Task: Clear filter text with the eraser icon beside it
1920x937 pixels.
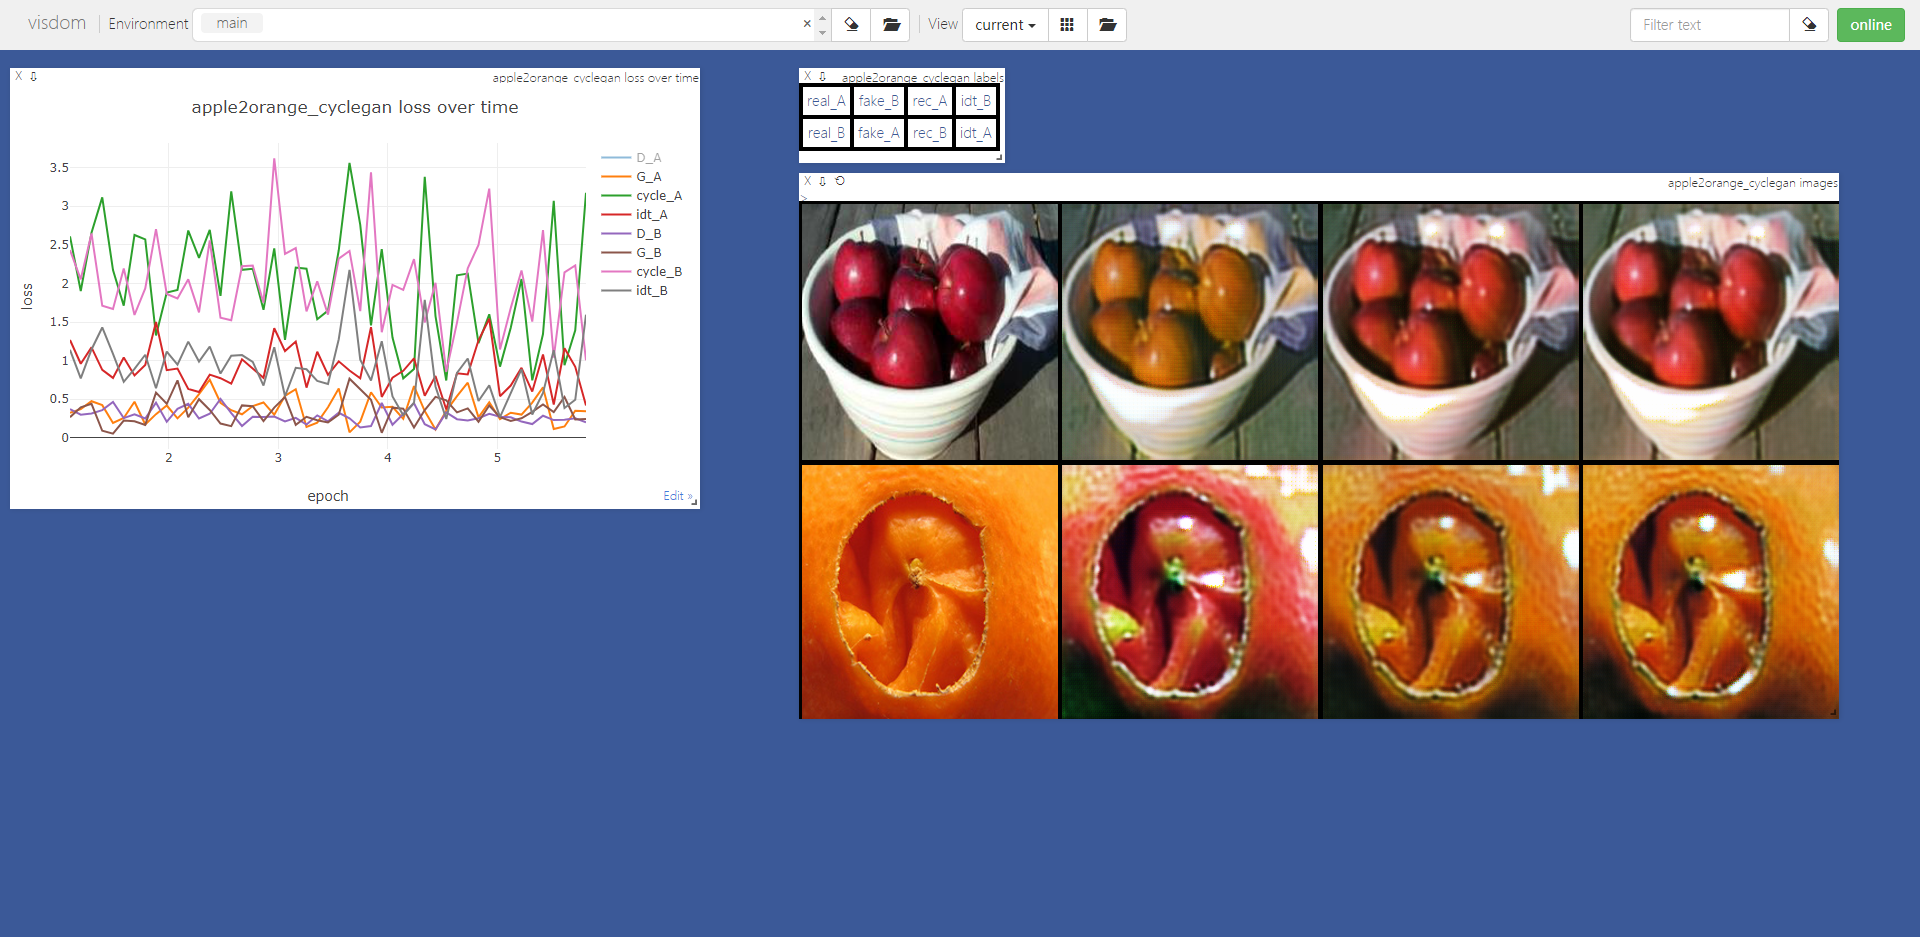Action: click(x=1809, y=25)
